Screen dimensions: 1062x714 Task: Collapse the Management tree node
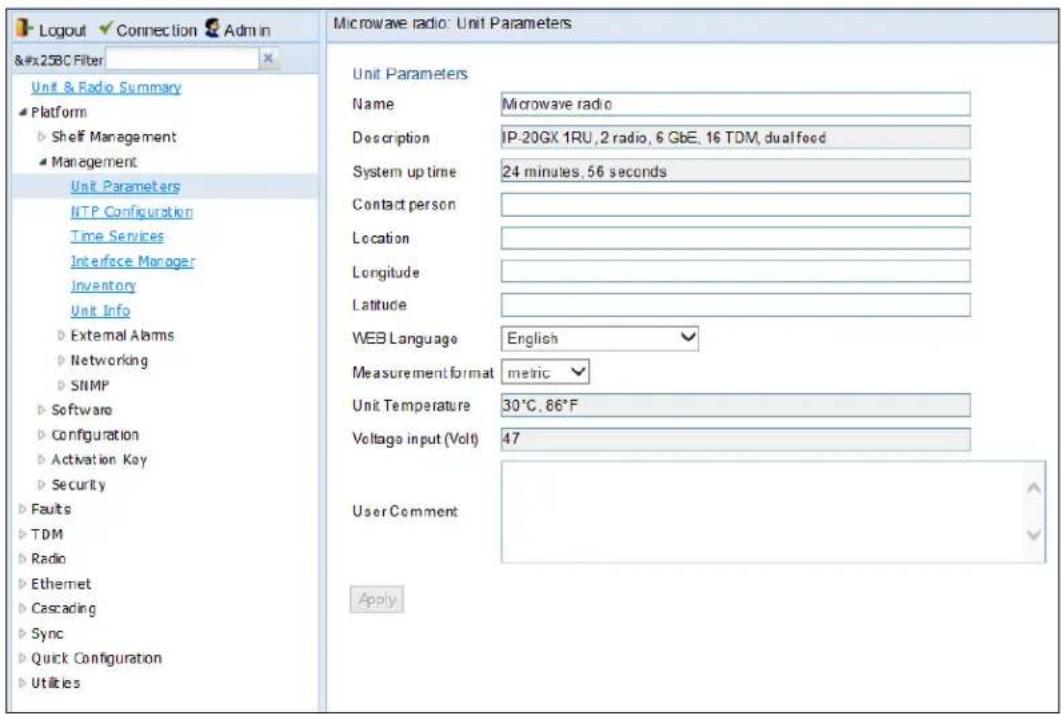43,162
